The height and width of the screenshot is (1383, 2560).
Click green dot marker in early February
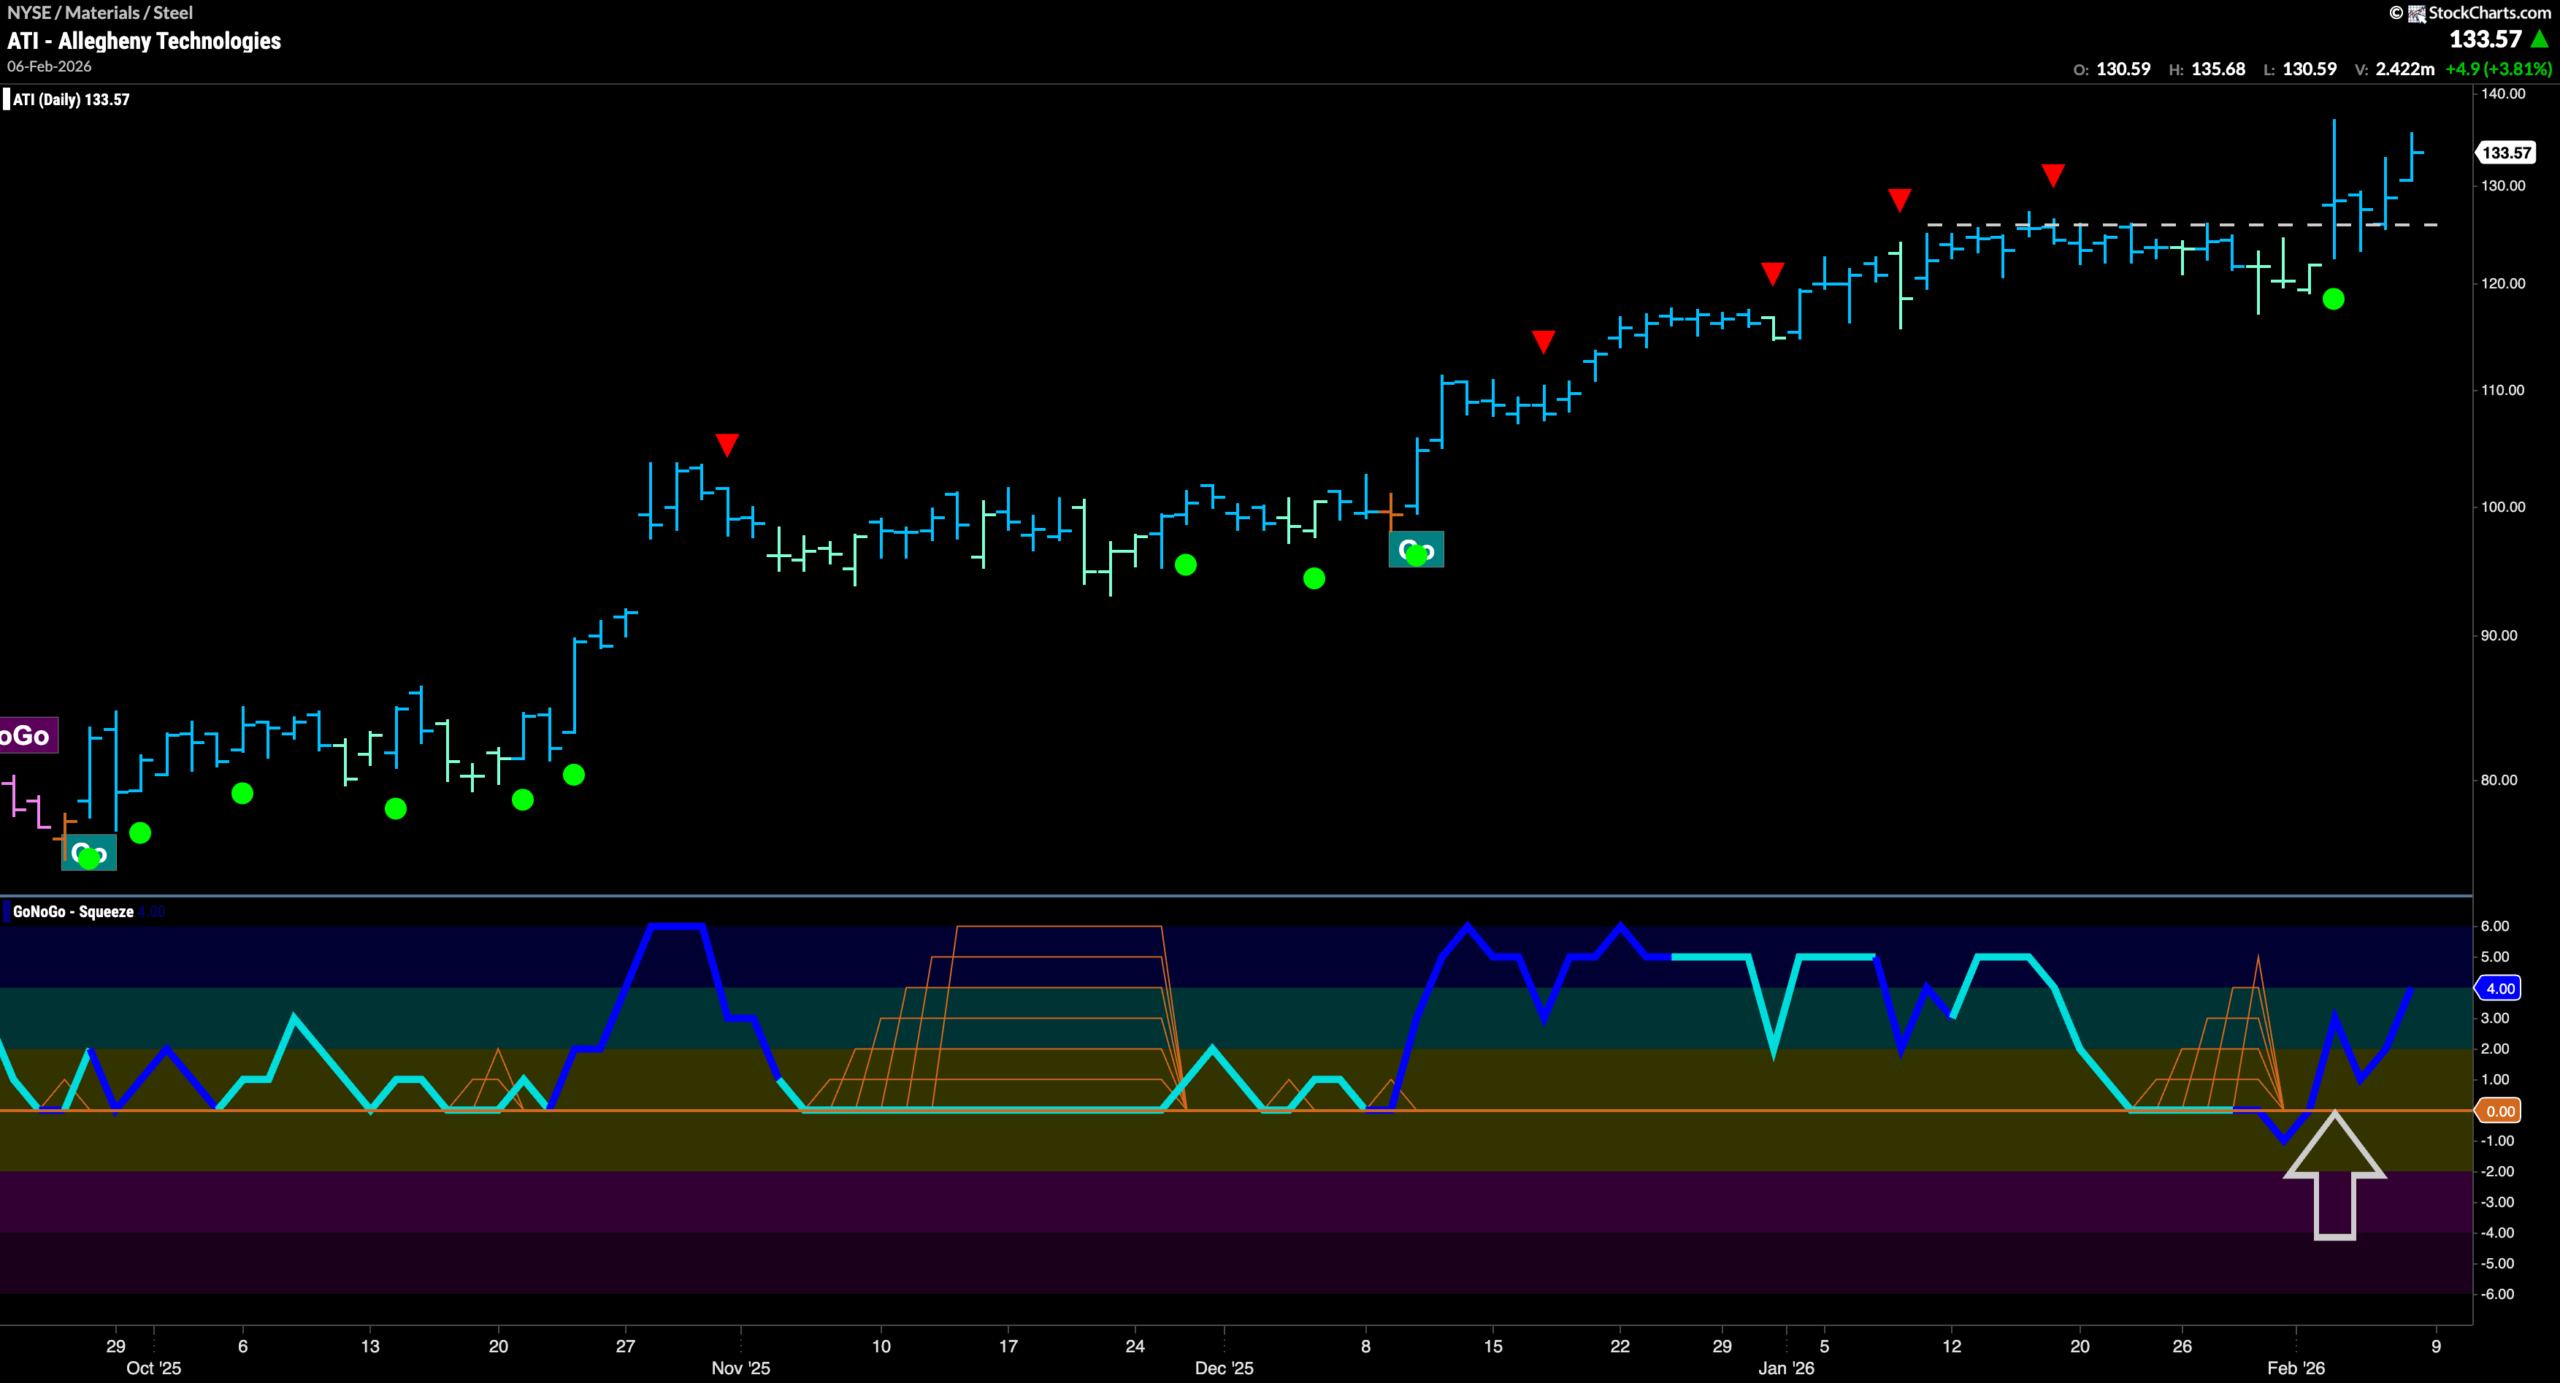pos(2333,299)
